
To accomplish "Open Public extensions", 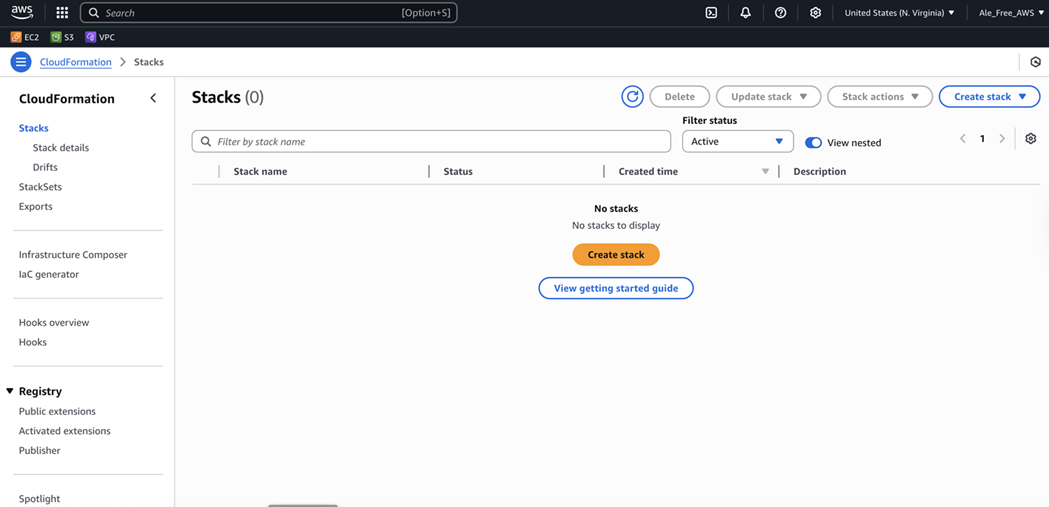I will (x=57, y=411).
